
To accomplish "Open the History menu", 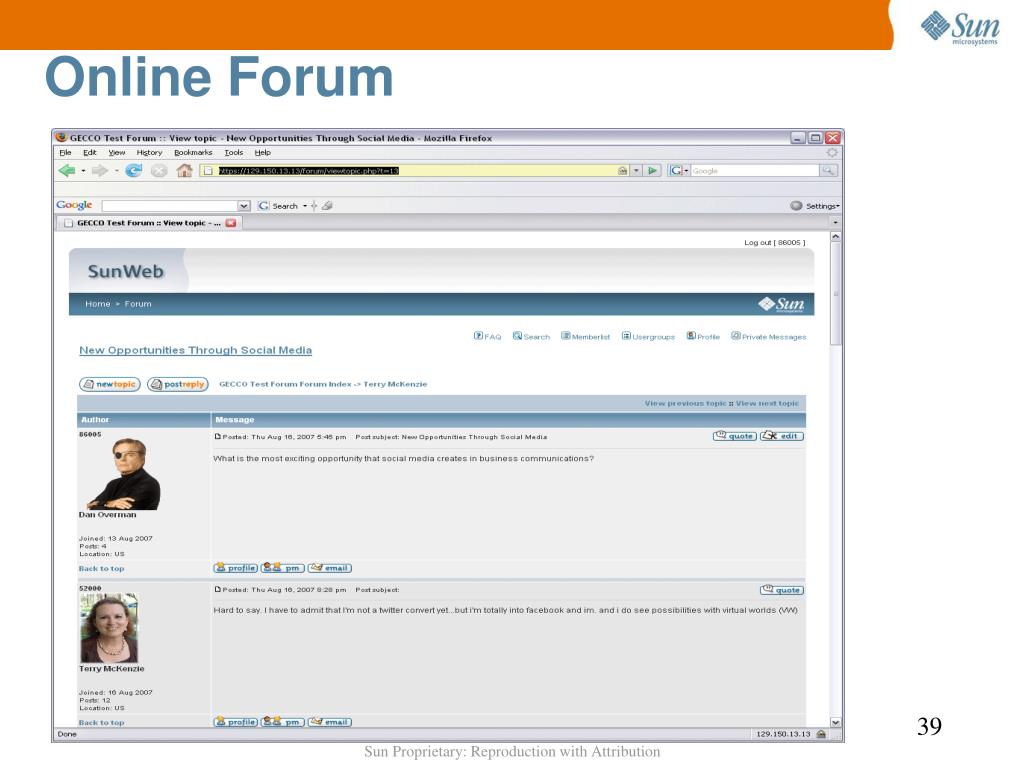I will point(150,152).
